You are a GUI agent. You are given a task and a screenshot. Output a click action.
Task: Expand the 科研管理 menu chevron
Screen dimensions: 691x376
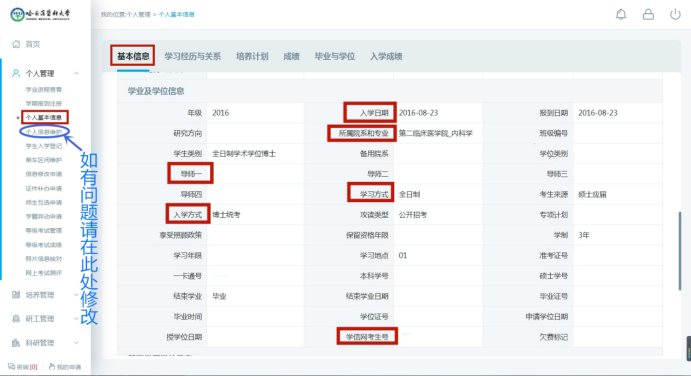(x=76, y=342)
